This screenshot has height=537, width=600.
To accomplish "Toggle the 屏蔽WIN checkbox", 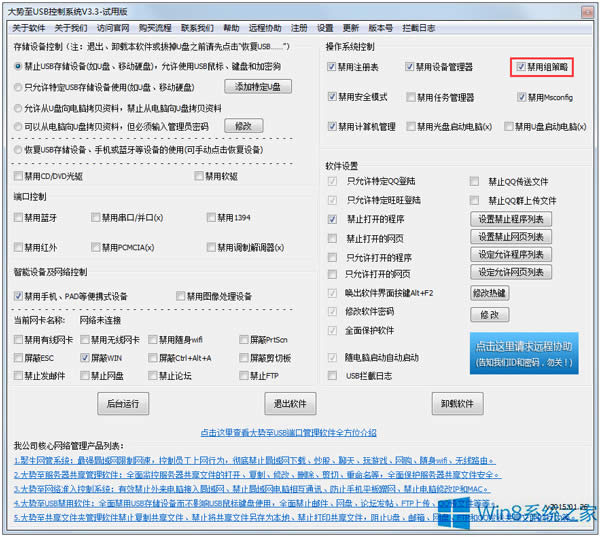I will point(84,357).
